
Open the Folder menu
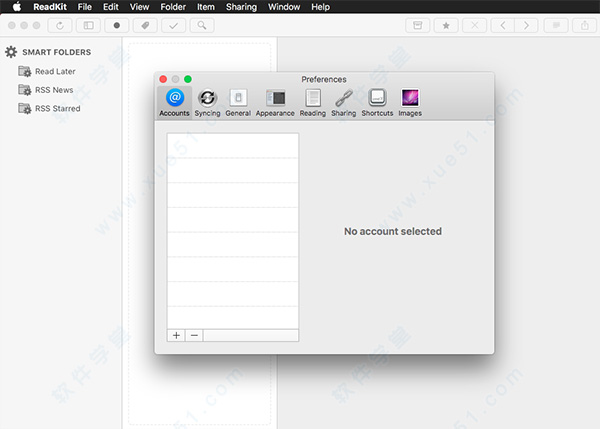(x=173, y=7)
